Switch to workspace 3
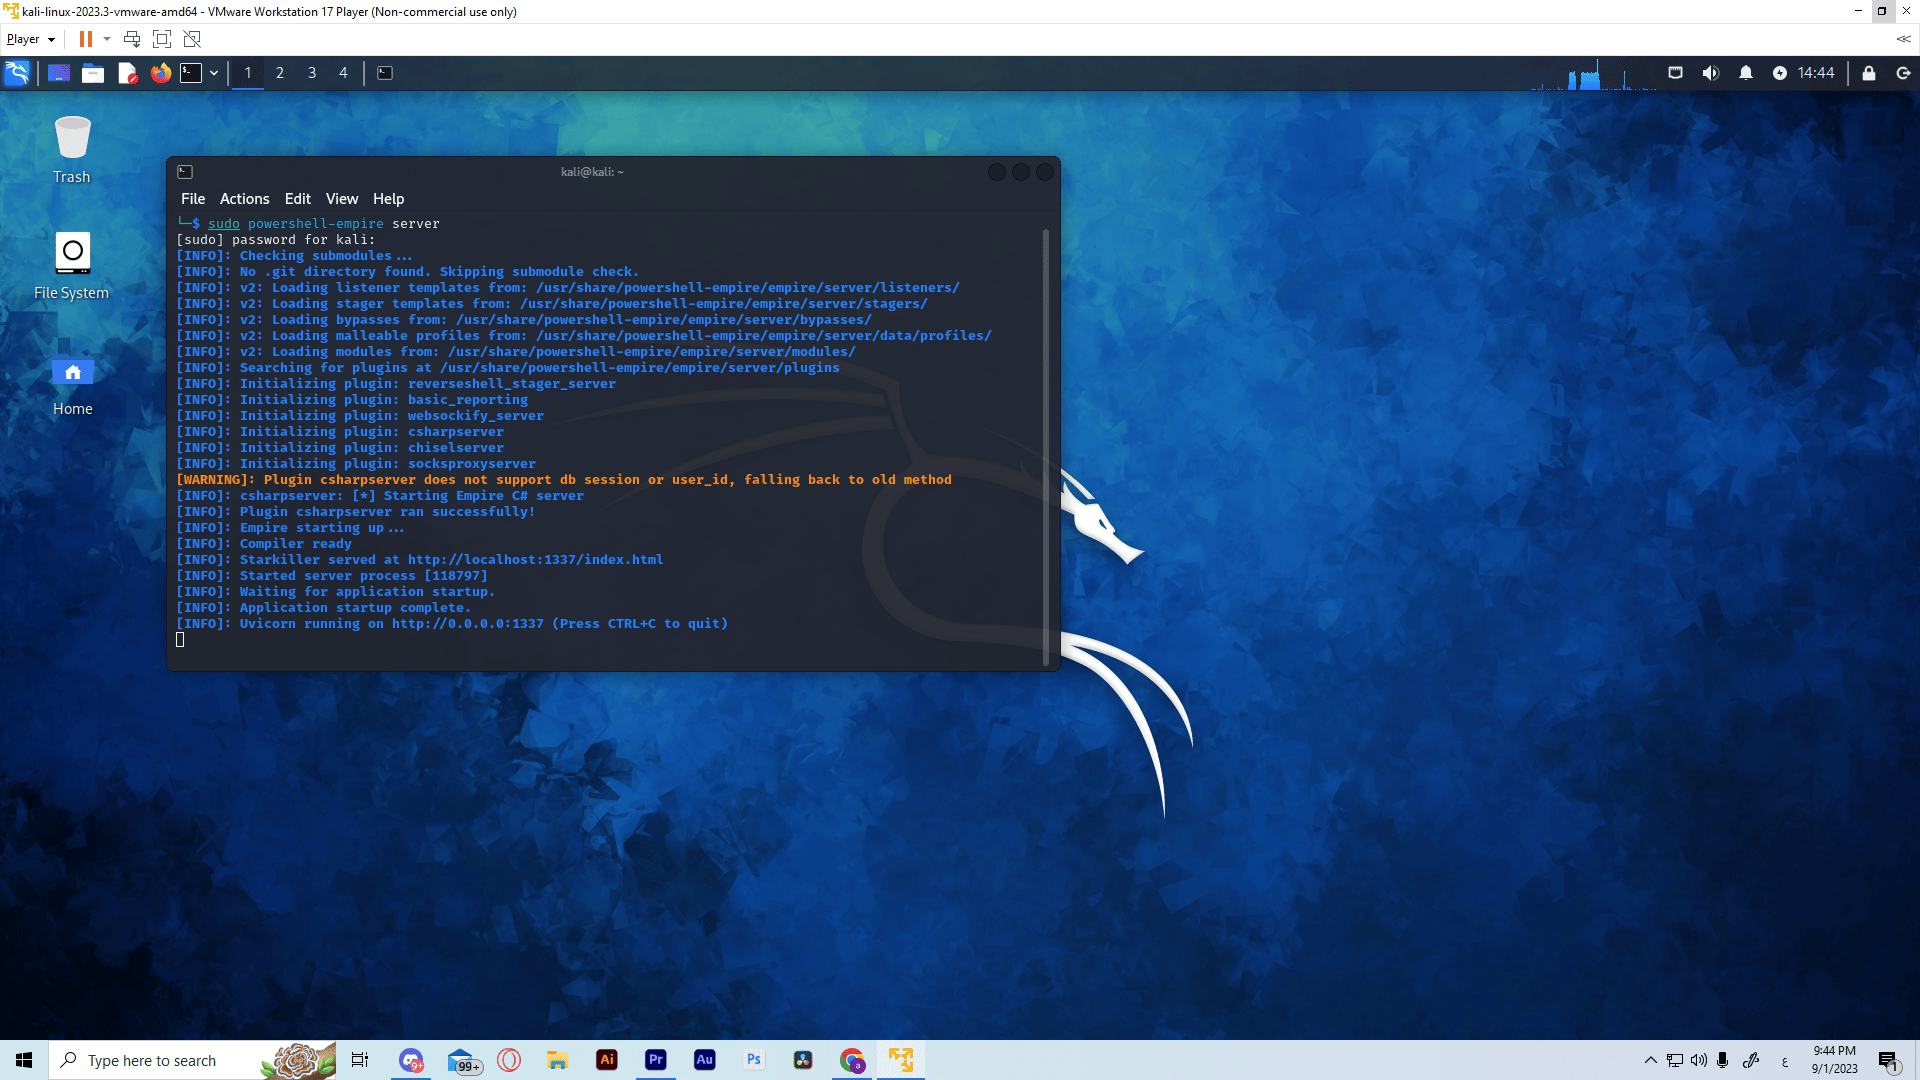This screenshot has height=1080, width=1920. pos(312,73)
